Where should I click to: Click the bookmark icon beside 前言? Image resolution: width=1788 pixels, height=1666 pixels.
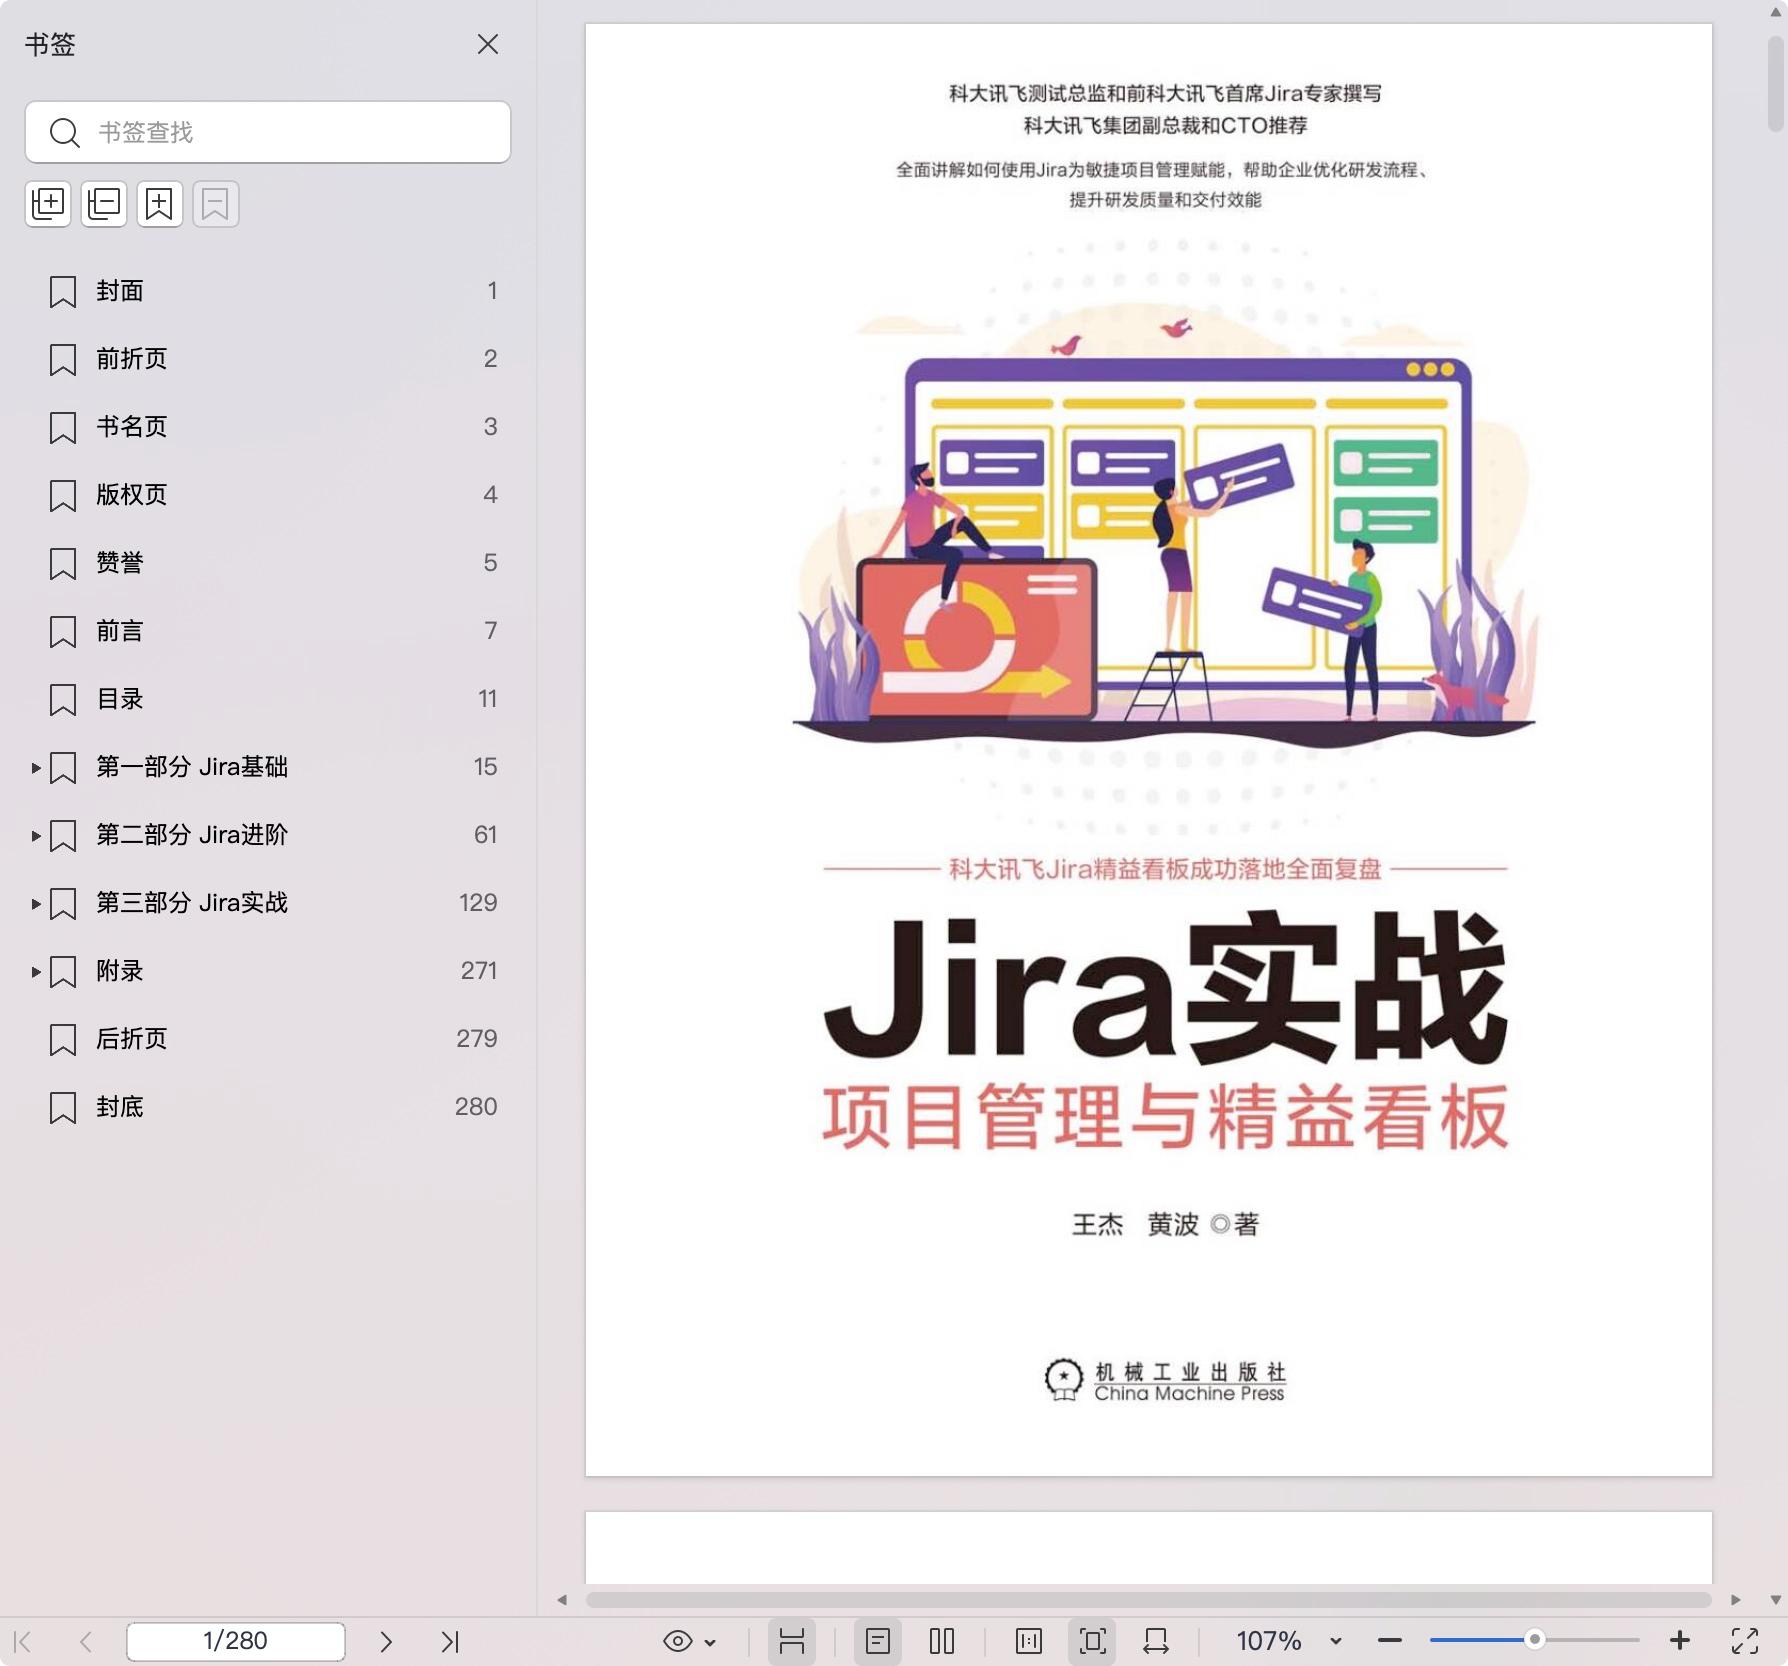[63, 632]
